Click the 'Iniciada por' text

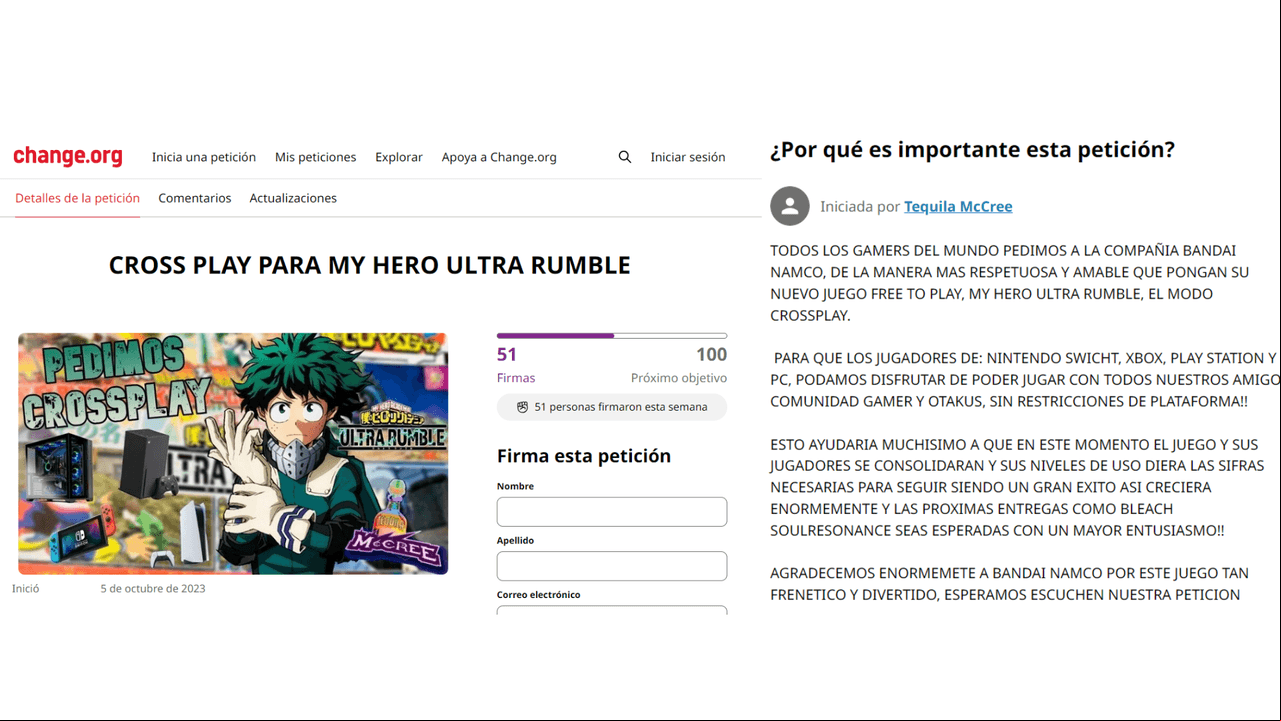coord(860,206)
